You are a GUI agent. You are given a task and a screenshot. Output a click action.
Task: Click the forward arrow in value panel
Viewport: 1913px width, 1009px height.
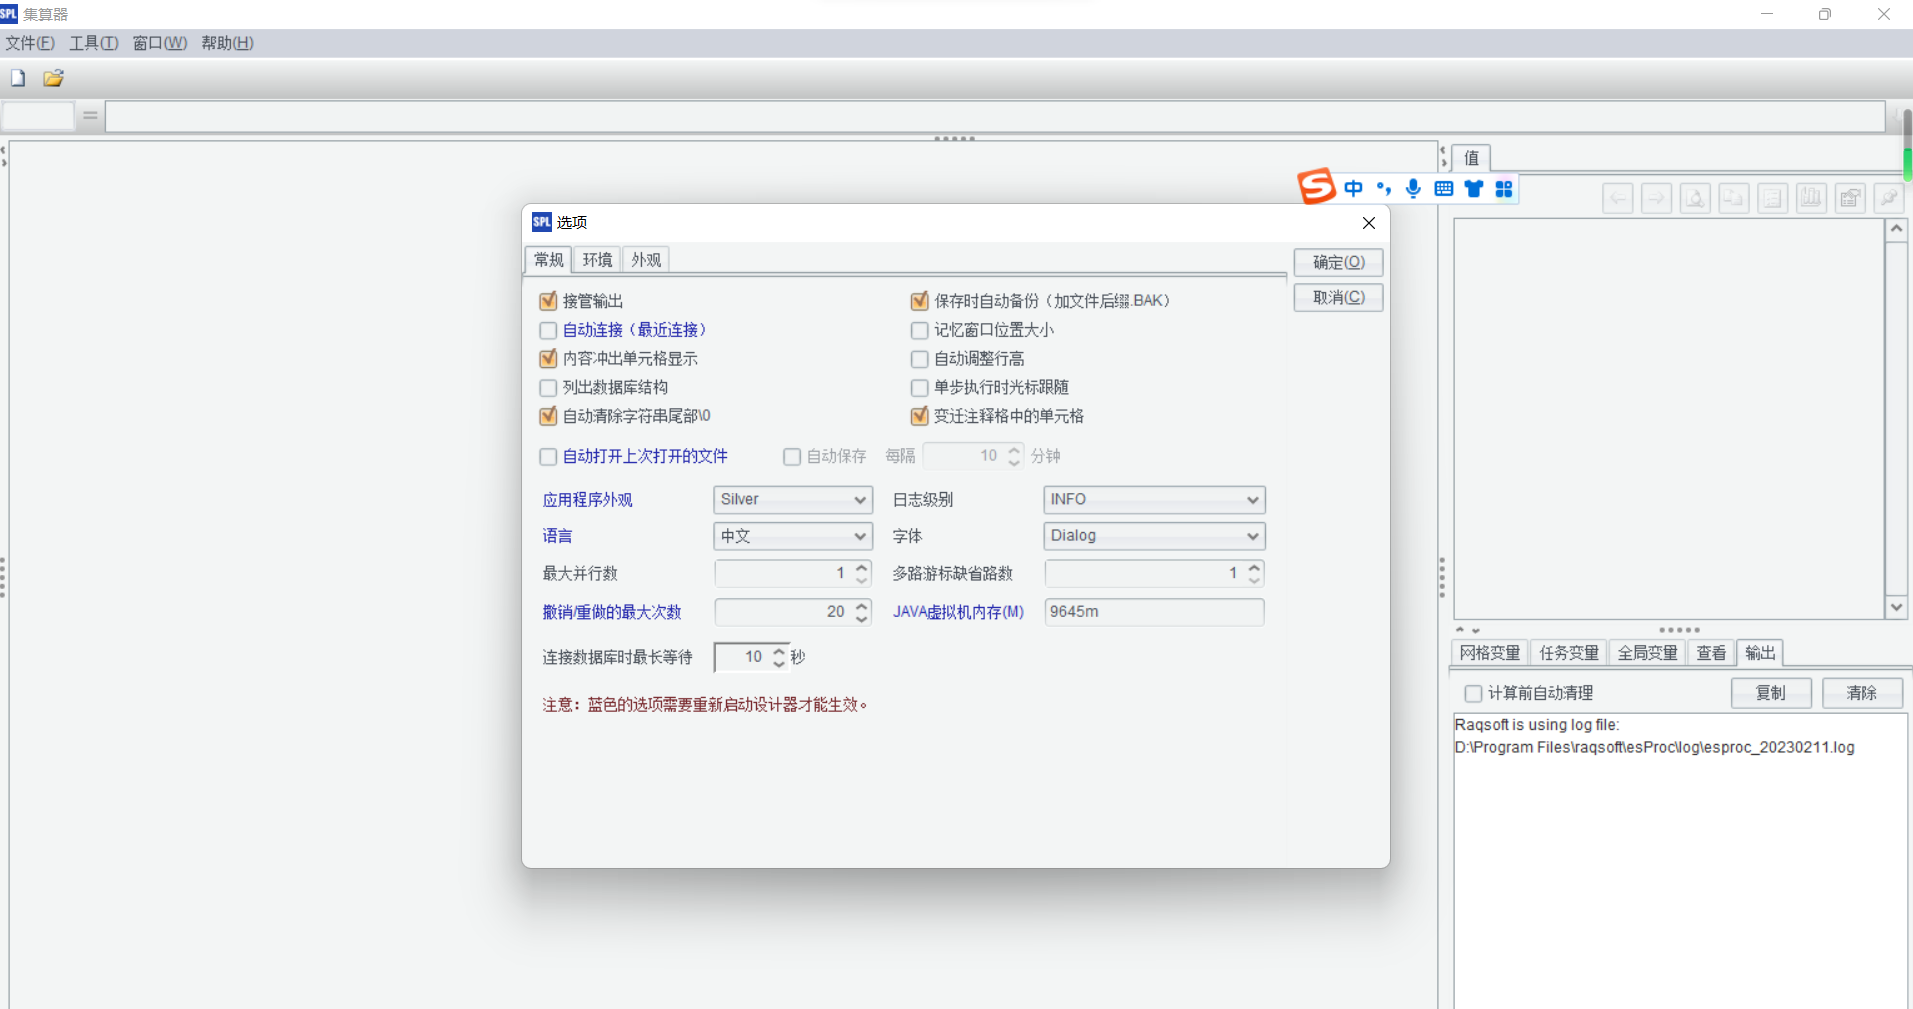pos(1656,198)
